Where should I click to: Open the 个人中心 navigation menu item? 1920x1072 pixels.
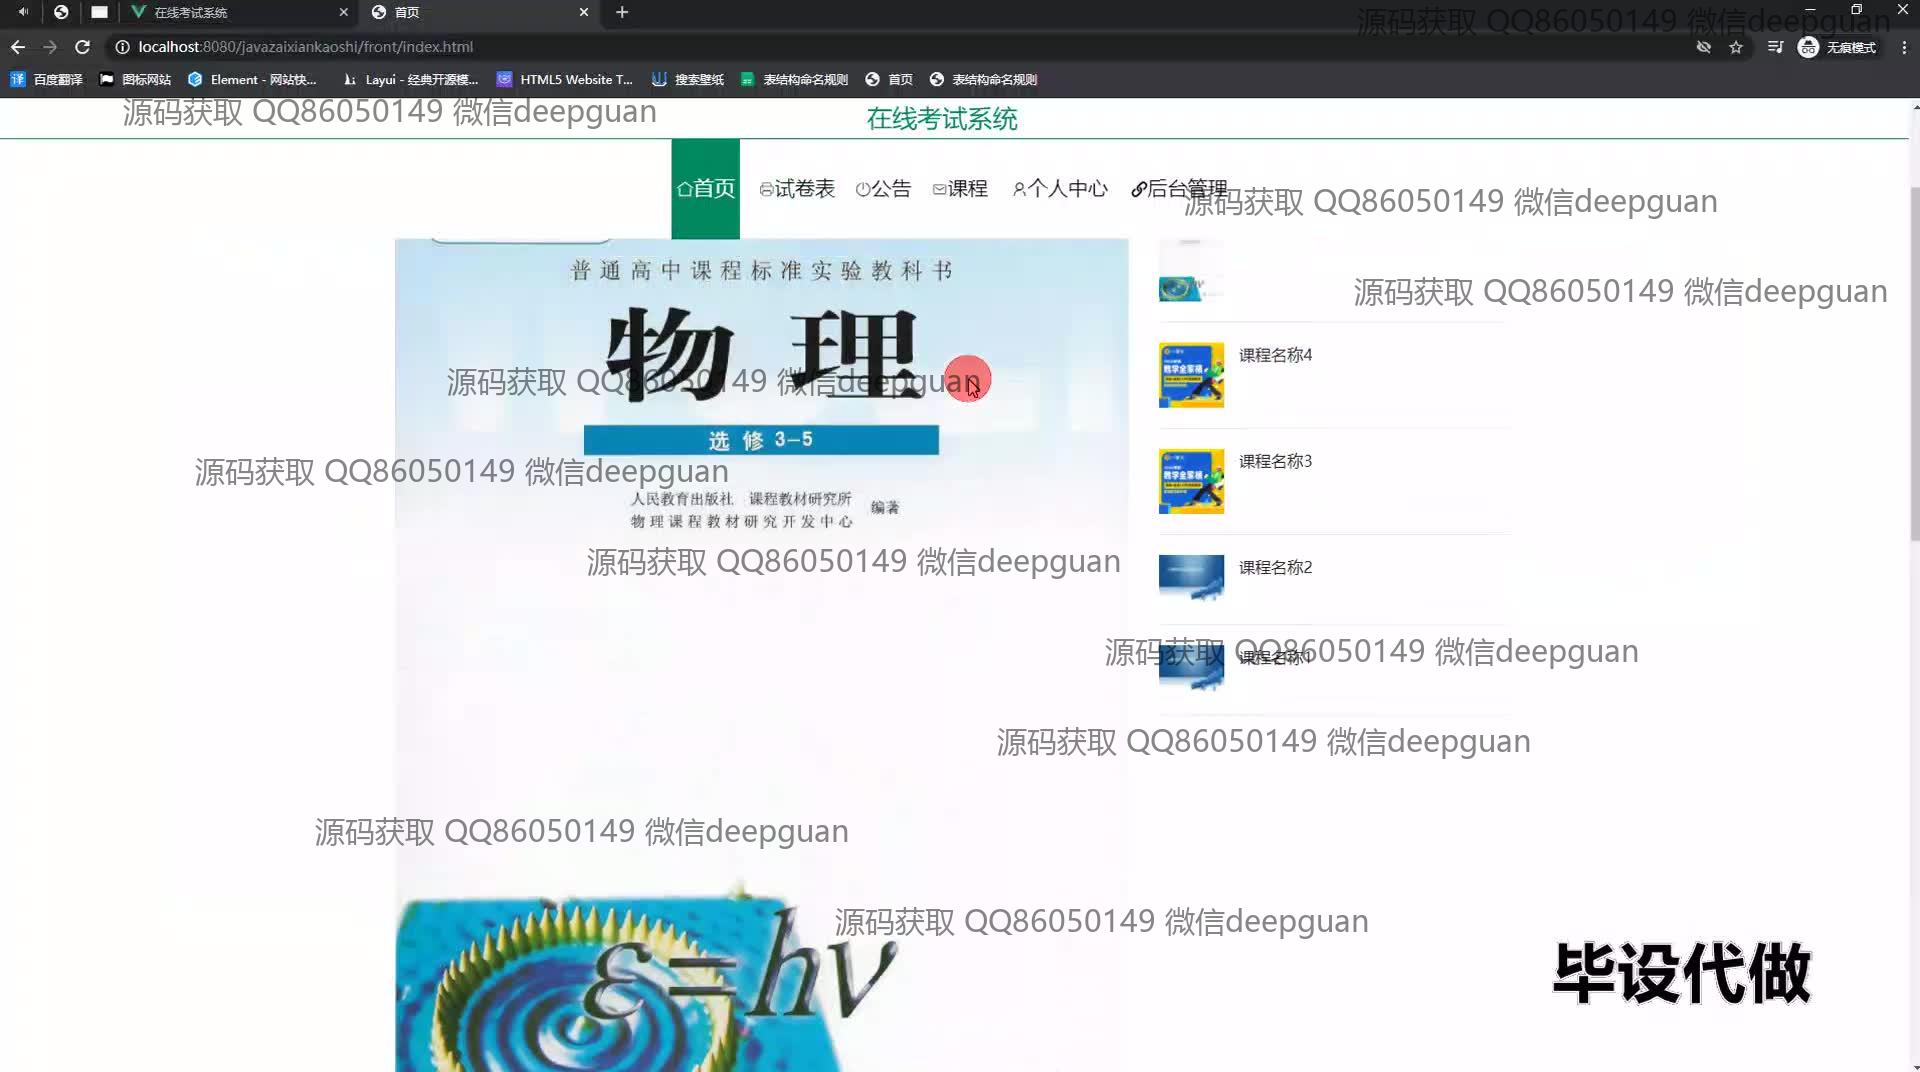pyautogui.click(x=1060, y=188)
